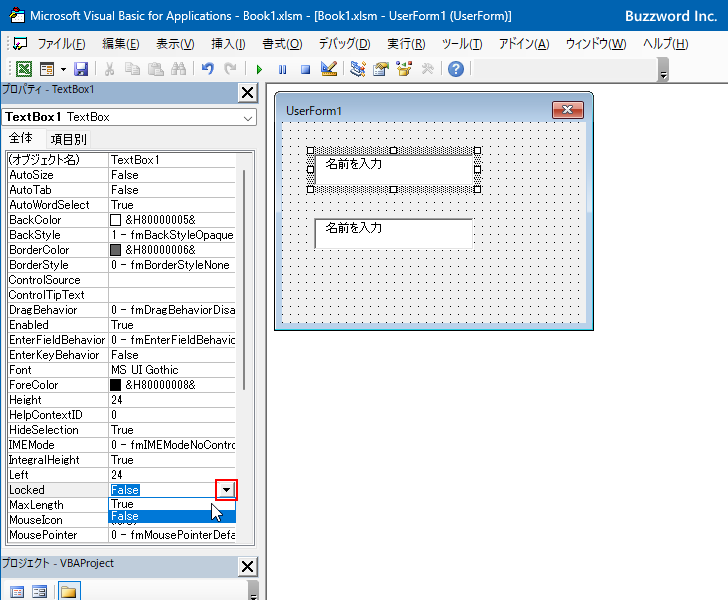Open the Properties Window icon
The height and width of the screenshot is (600, 728).
click(381, 69)
